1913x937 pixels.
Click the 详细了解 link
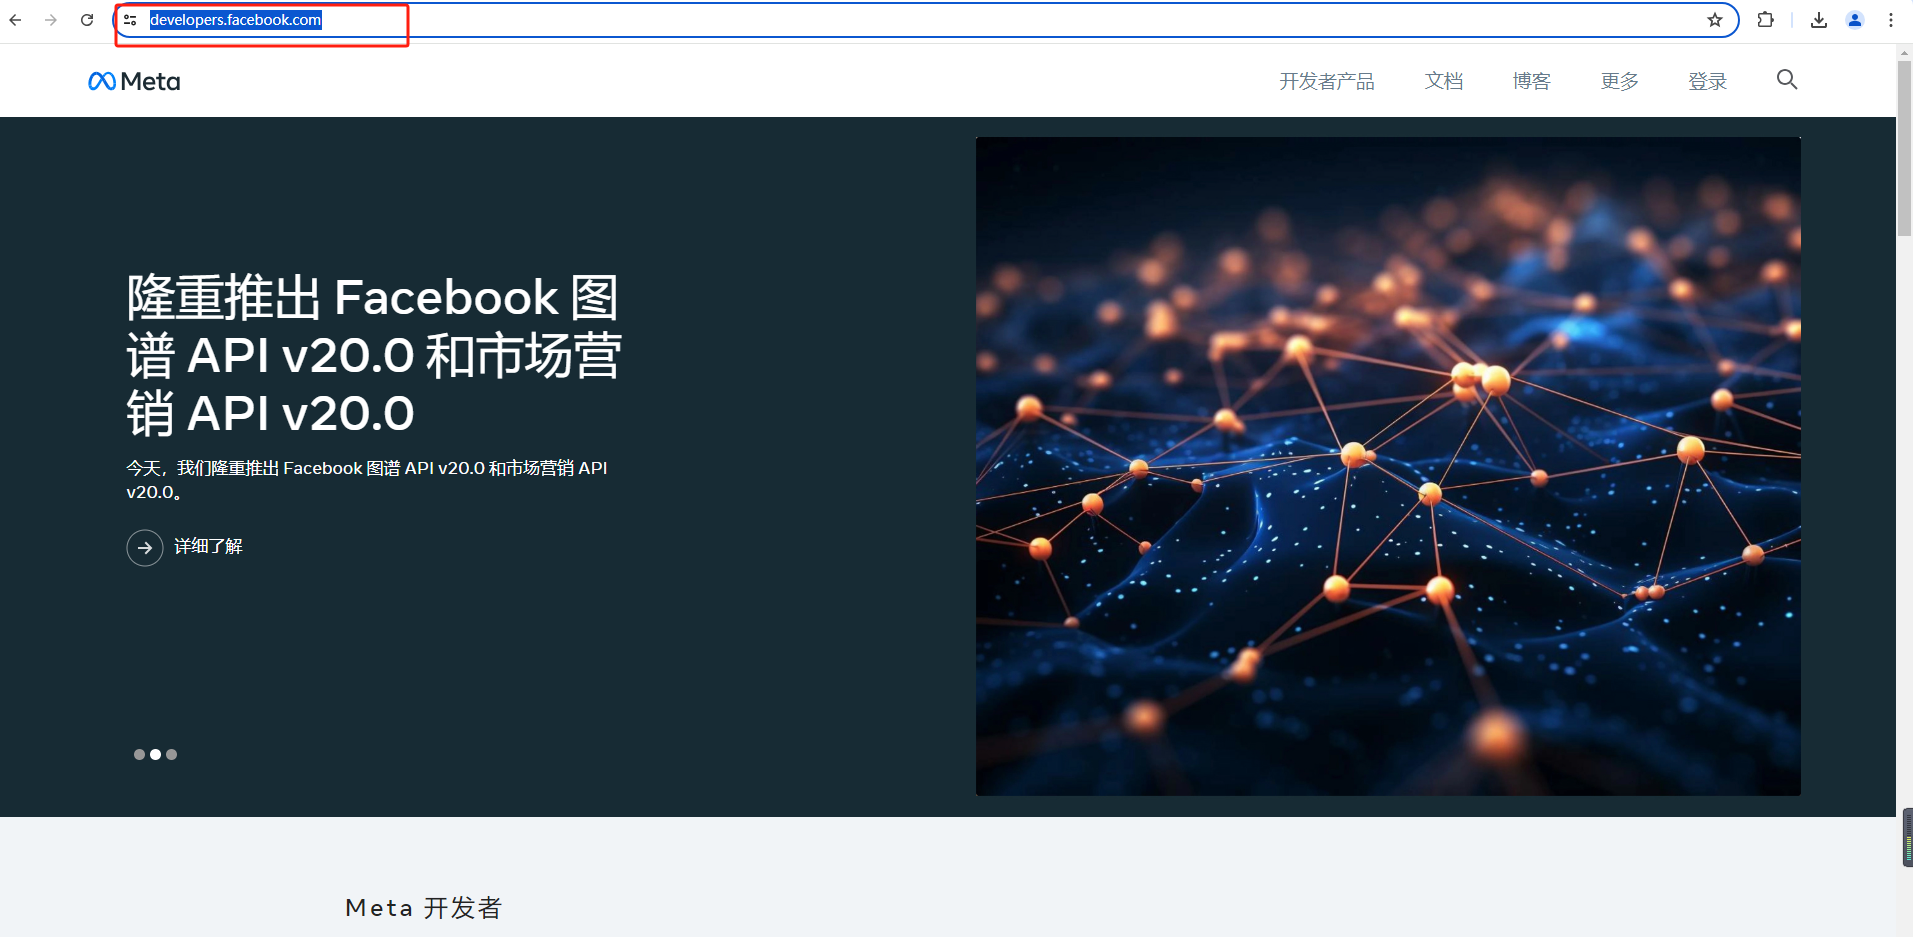pos(208,546)
